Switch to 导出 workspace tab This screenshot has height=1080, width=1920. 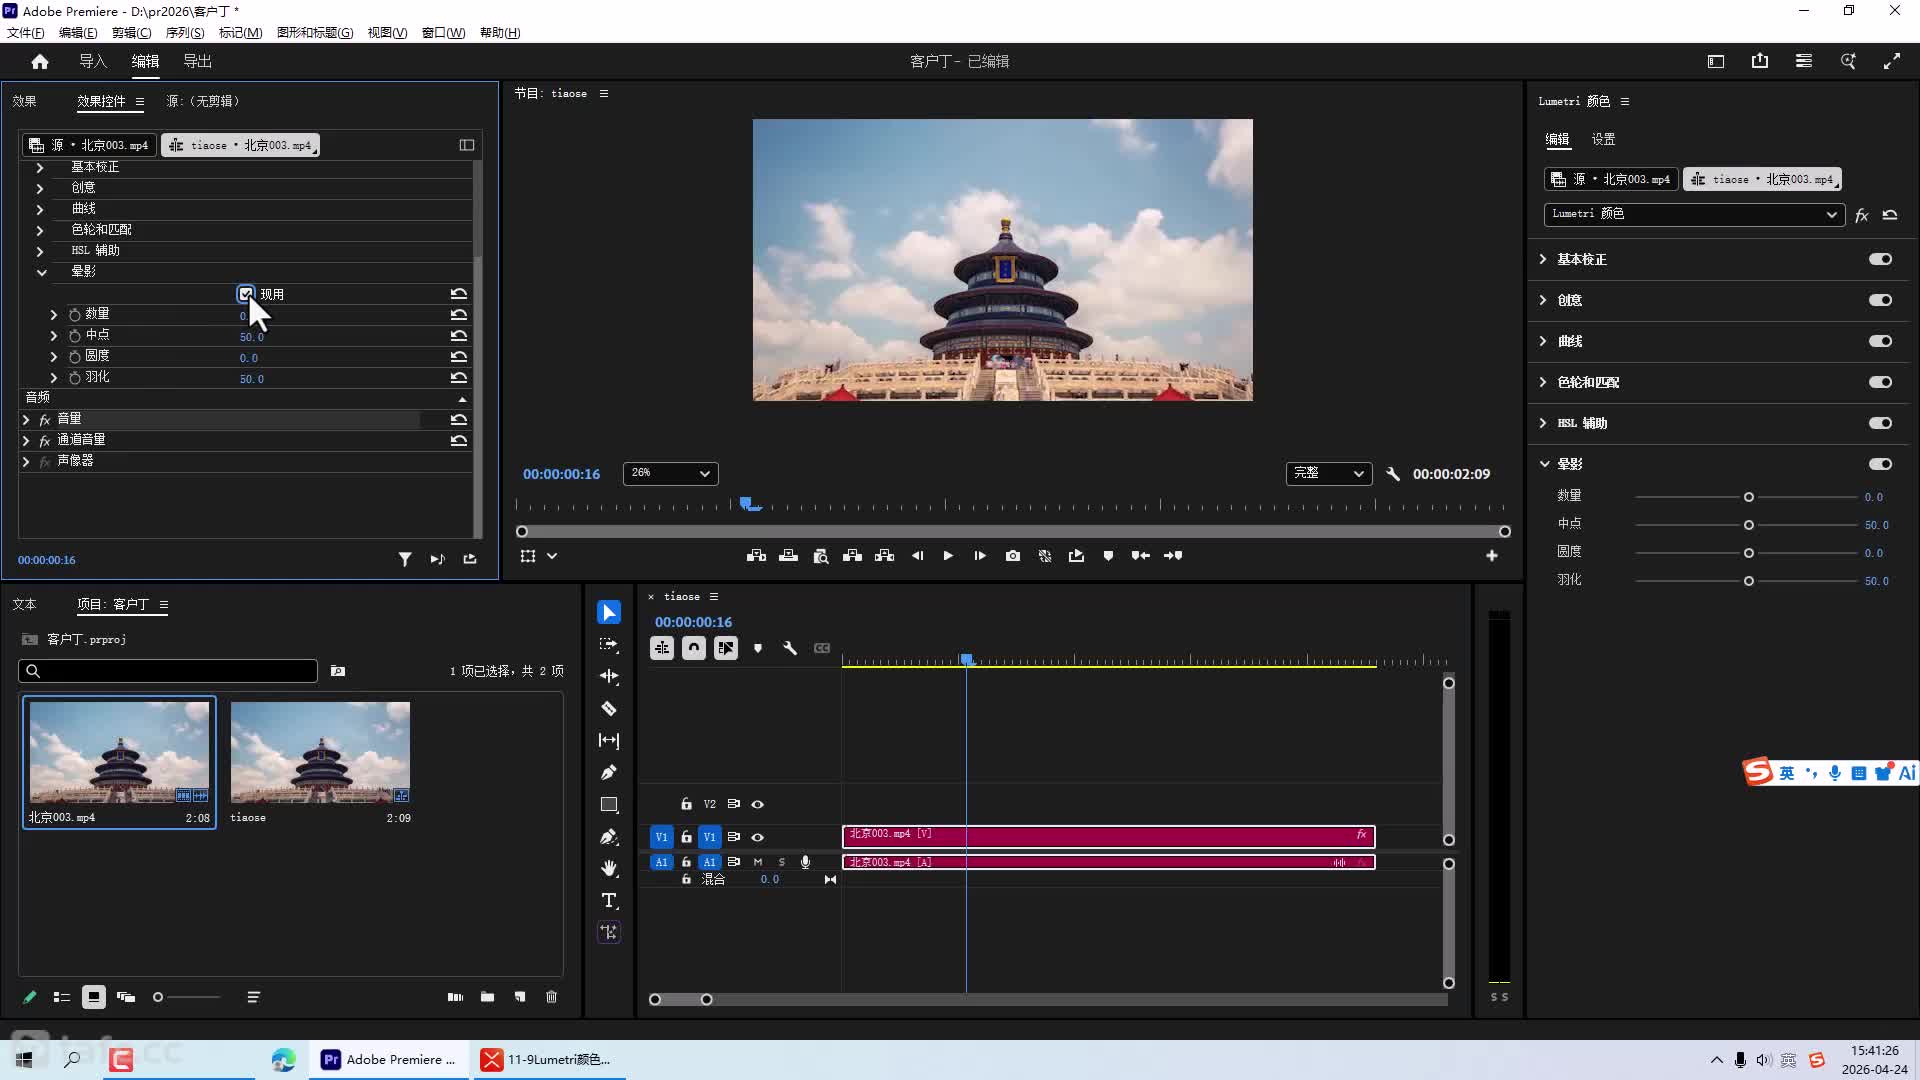click(x=197, y=61)
